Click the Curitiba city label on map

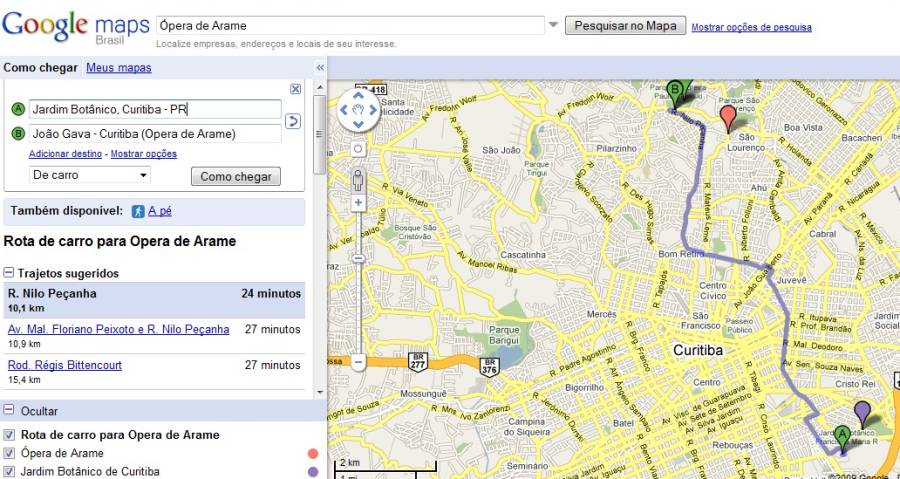(x=698, y=350)
